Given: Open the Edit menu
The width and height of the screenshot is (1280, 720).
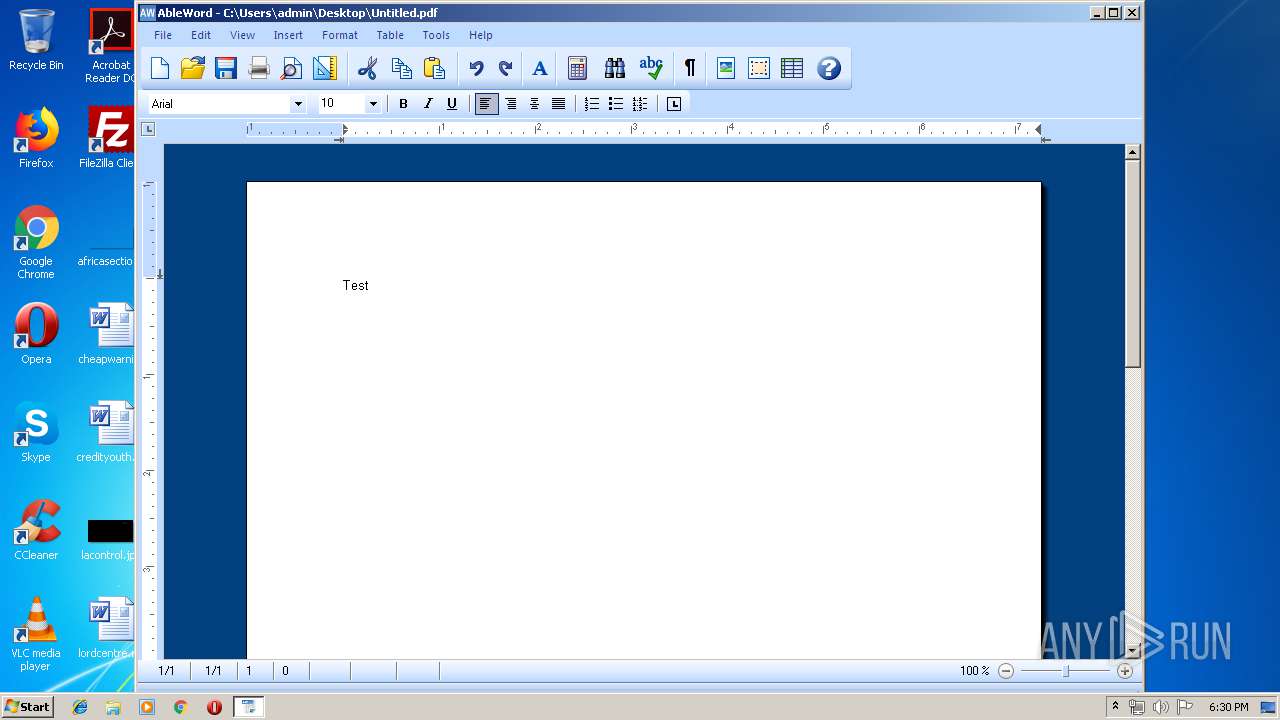Looking at the screenshot, I should 201,35.
